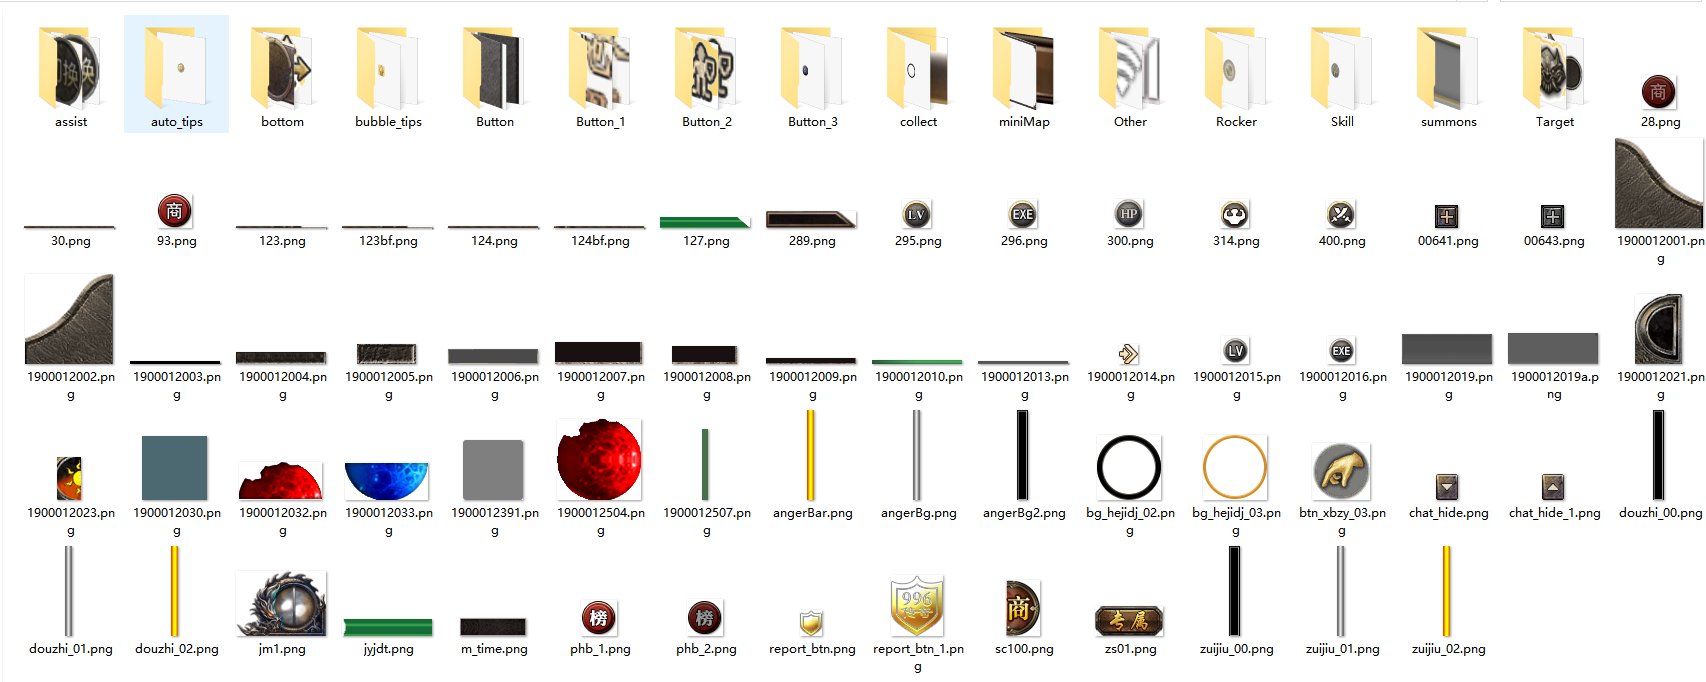1706x682 pixels.
Task: Select the jyjdt.png green bar
Action: (388, 627)
